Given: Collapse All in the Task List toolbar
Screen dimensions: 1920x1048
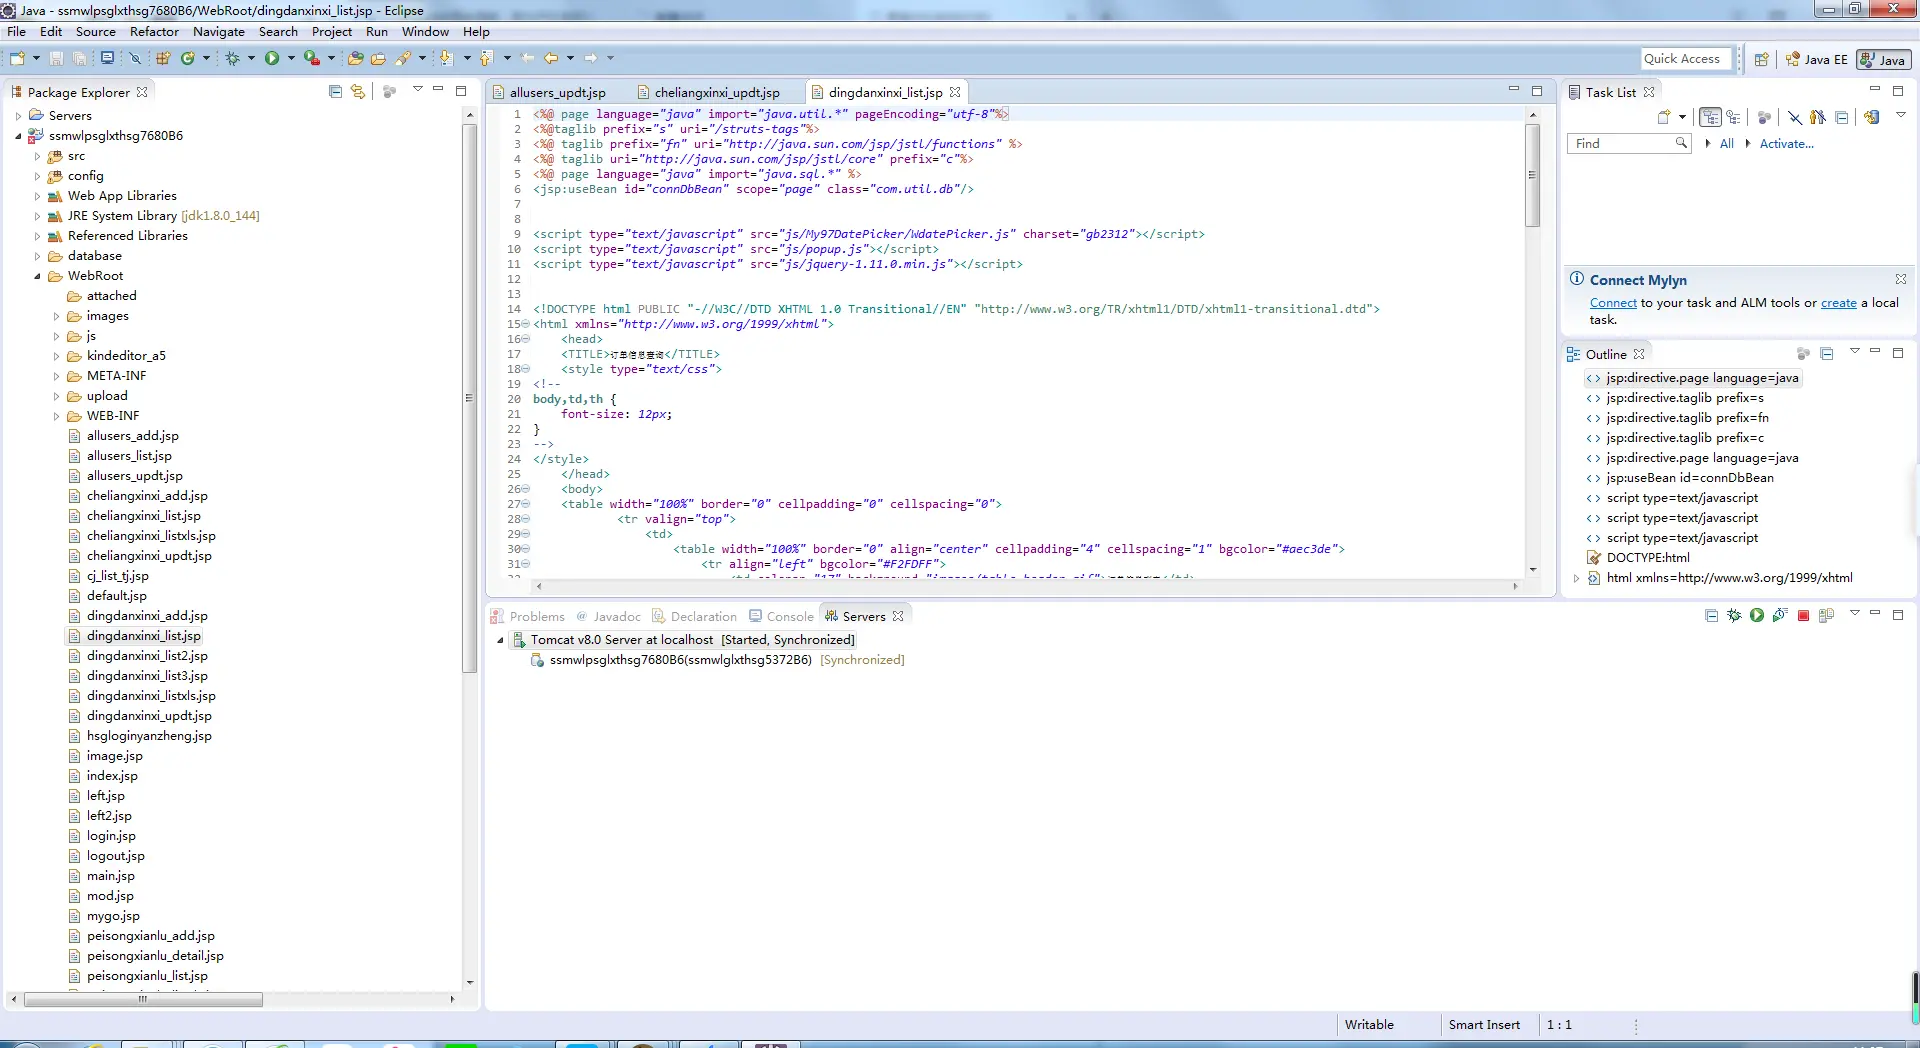Looking at the screenshot, I should (1841, 117).
